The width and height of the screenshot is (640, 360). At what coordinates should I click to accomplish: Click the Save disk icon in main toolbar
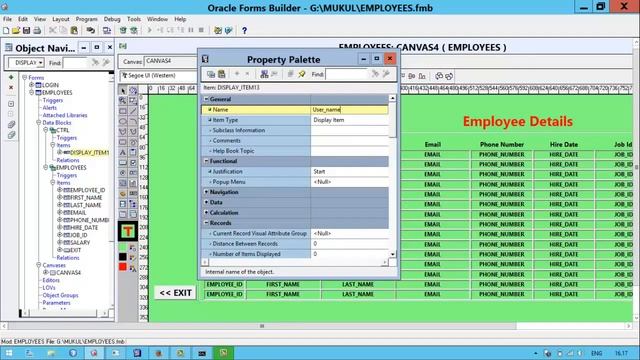27,31
